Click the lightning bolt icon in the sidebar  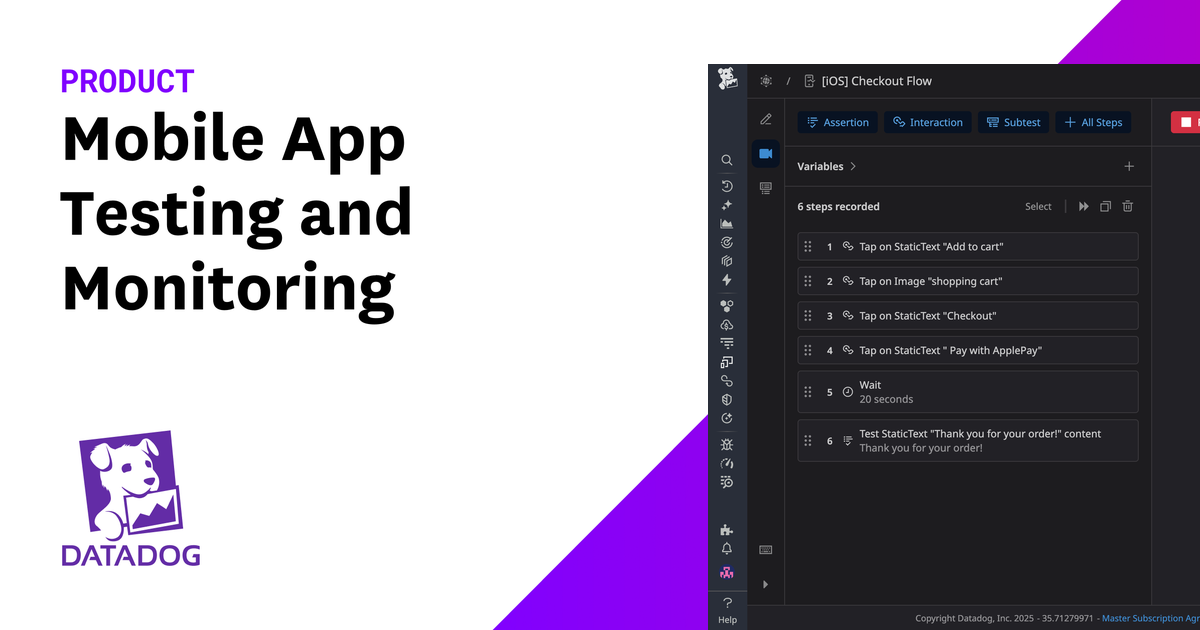727,280
